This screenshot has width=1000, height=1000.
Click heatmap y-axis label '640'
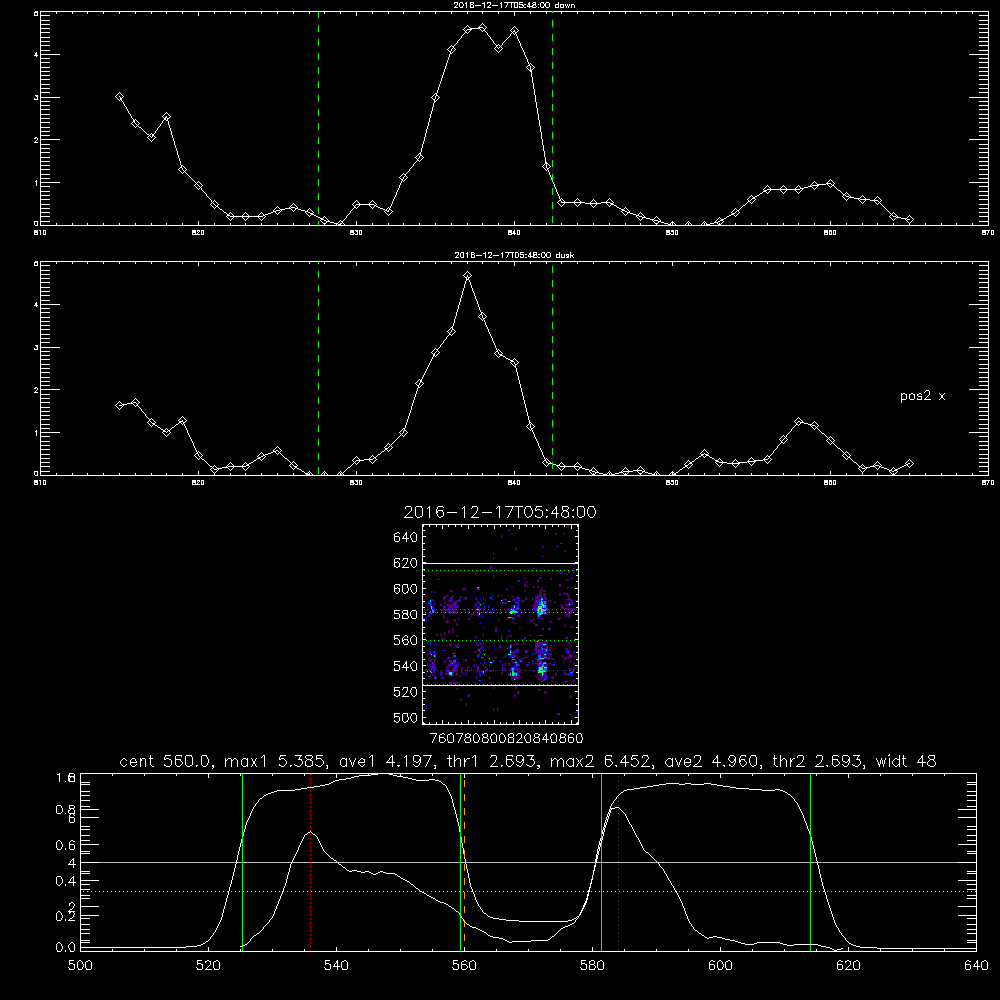tap(406, 538)
